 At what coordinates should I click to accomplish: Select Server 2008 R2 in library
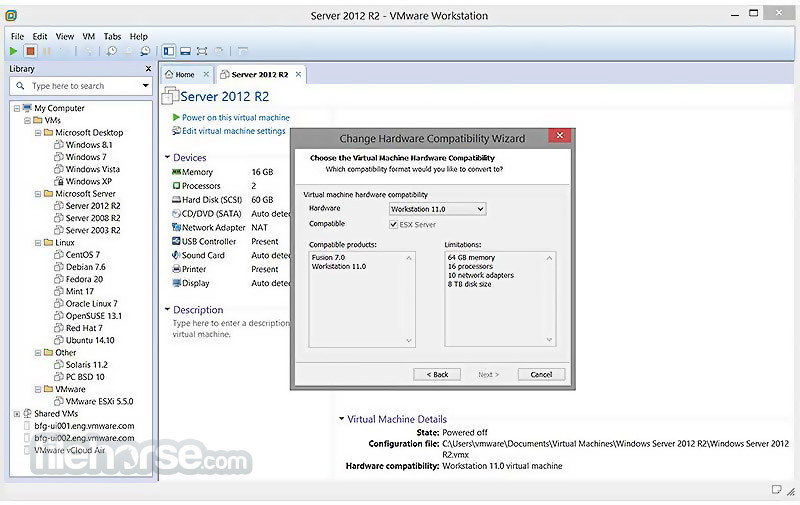coord(93,218)
